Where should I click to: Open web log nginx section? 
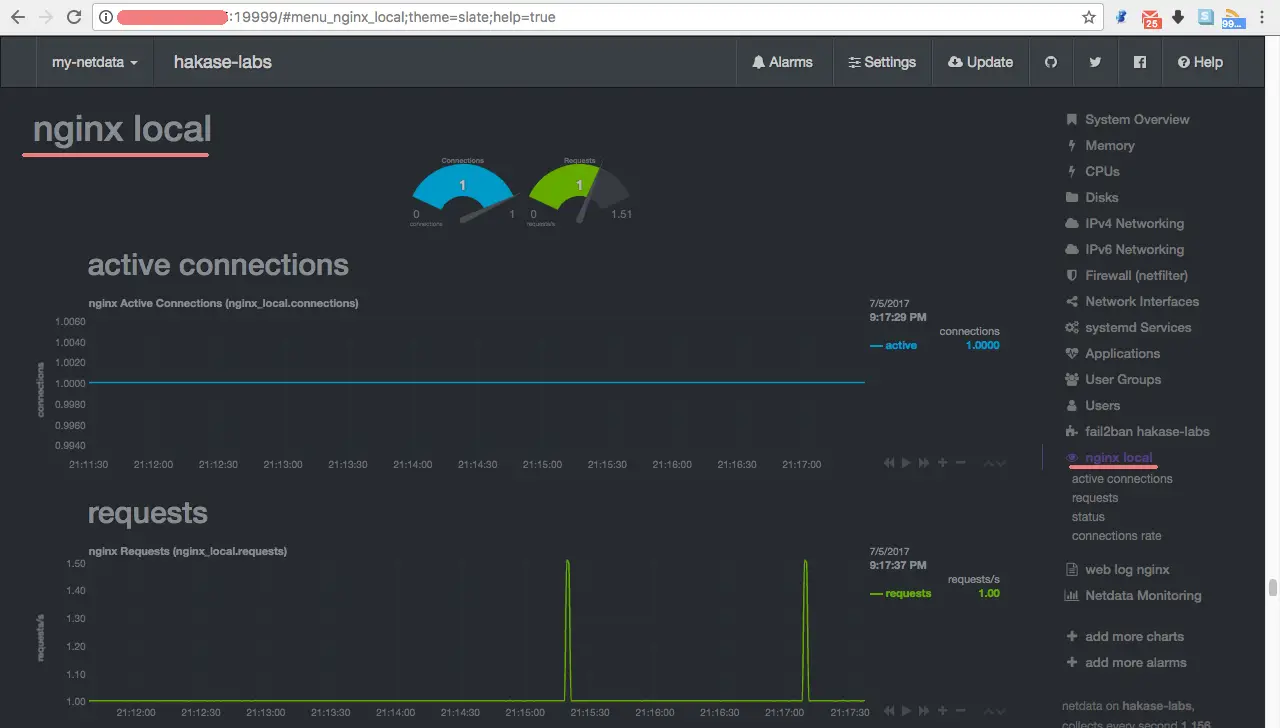point(1117,569)
